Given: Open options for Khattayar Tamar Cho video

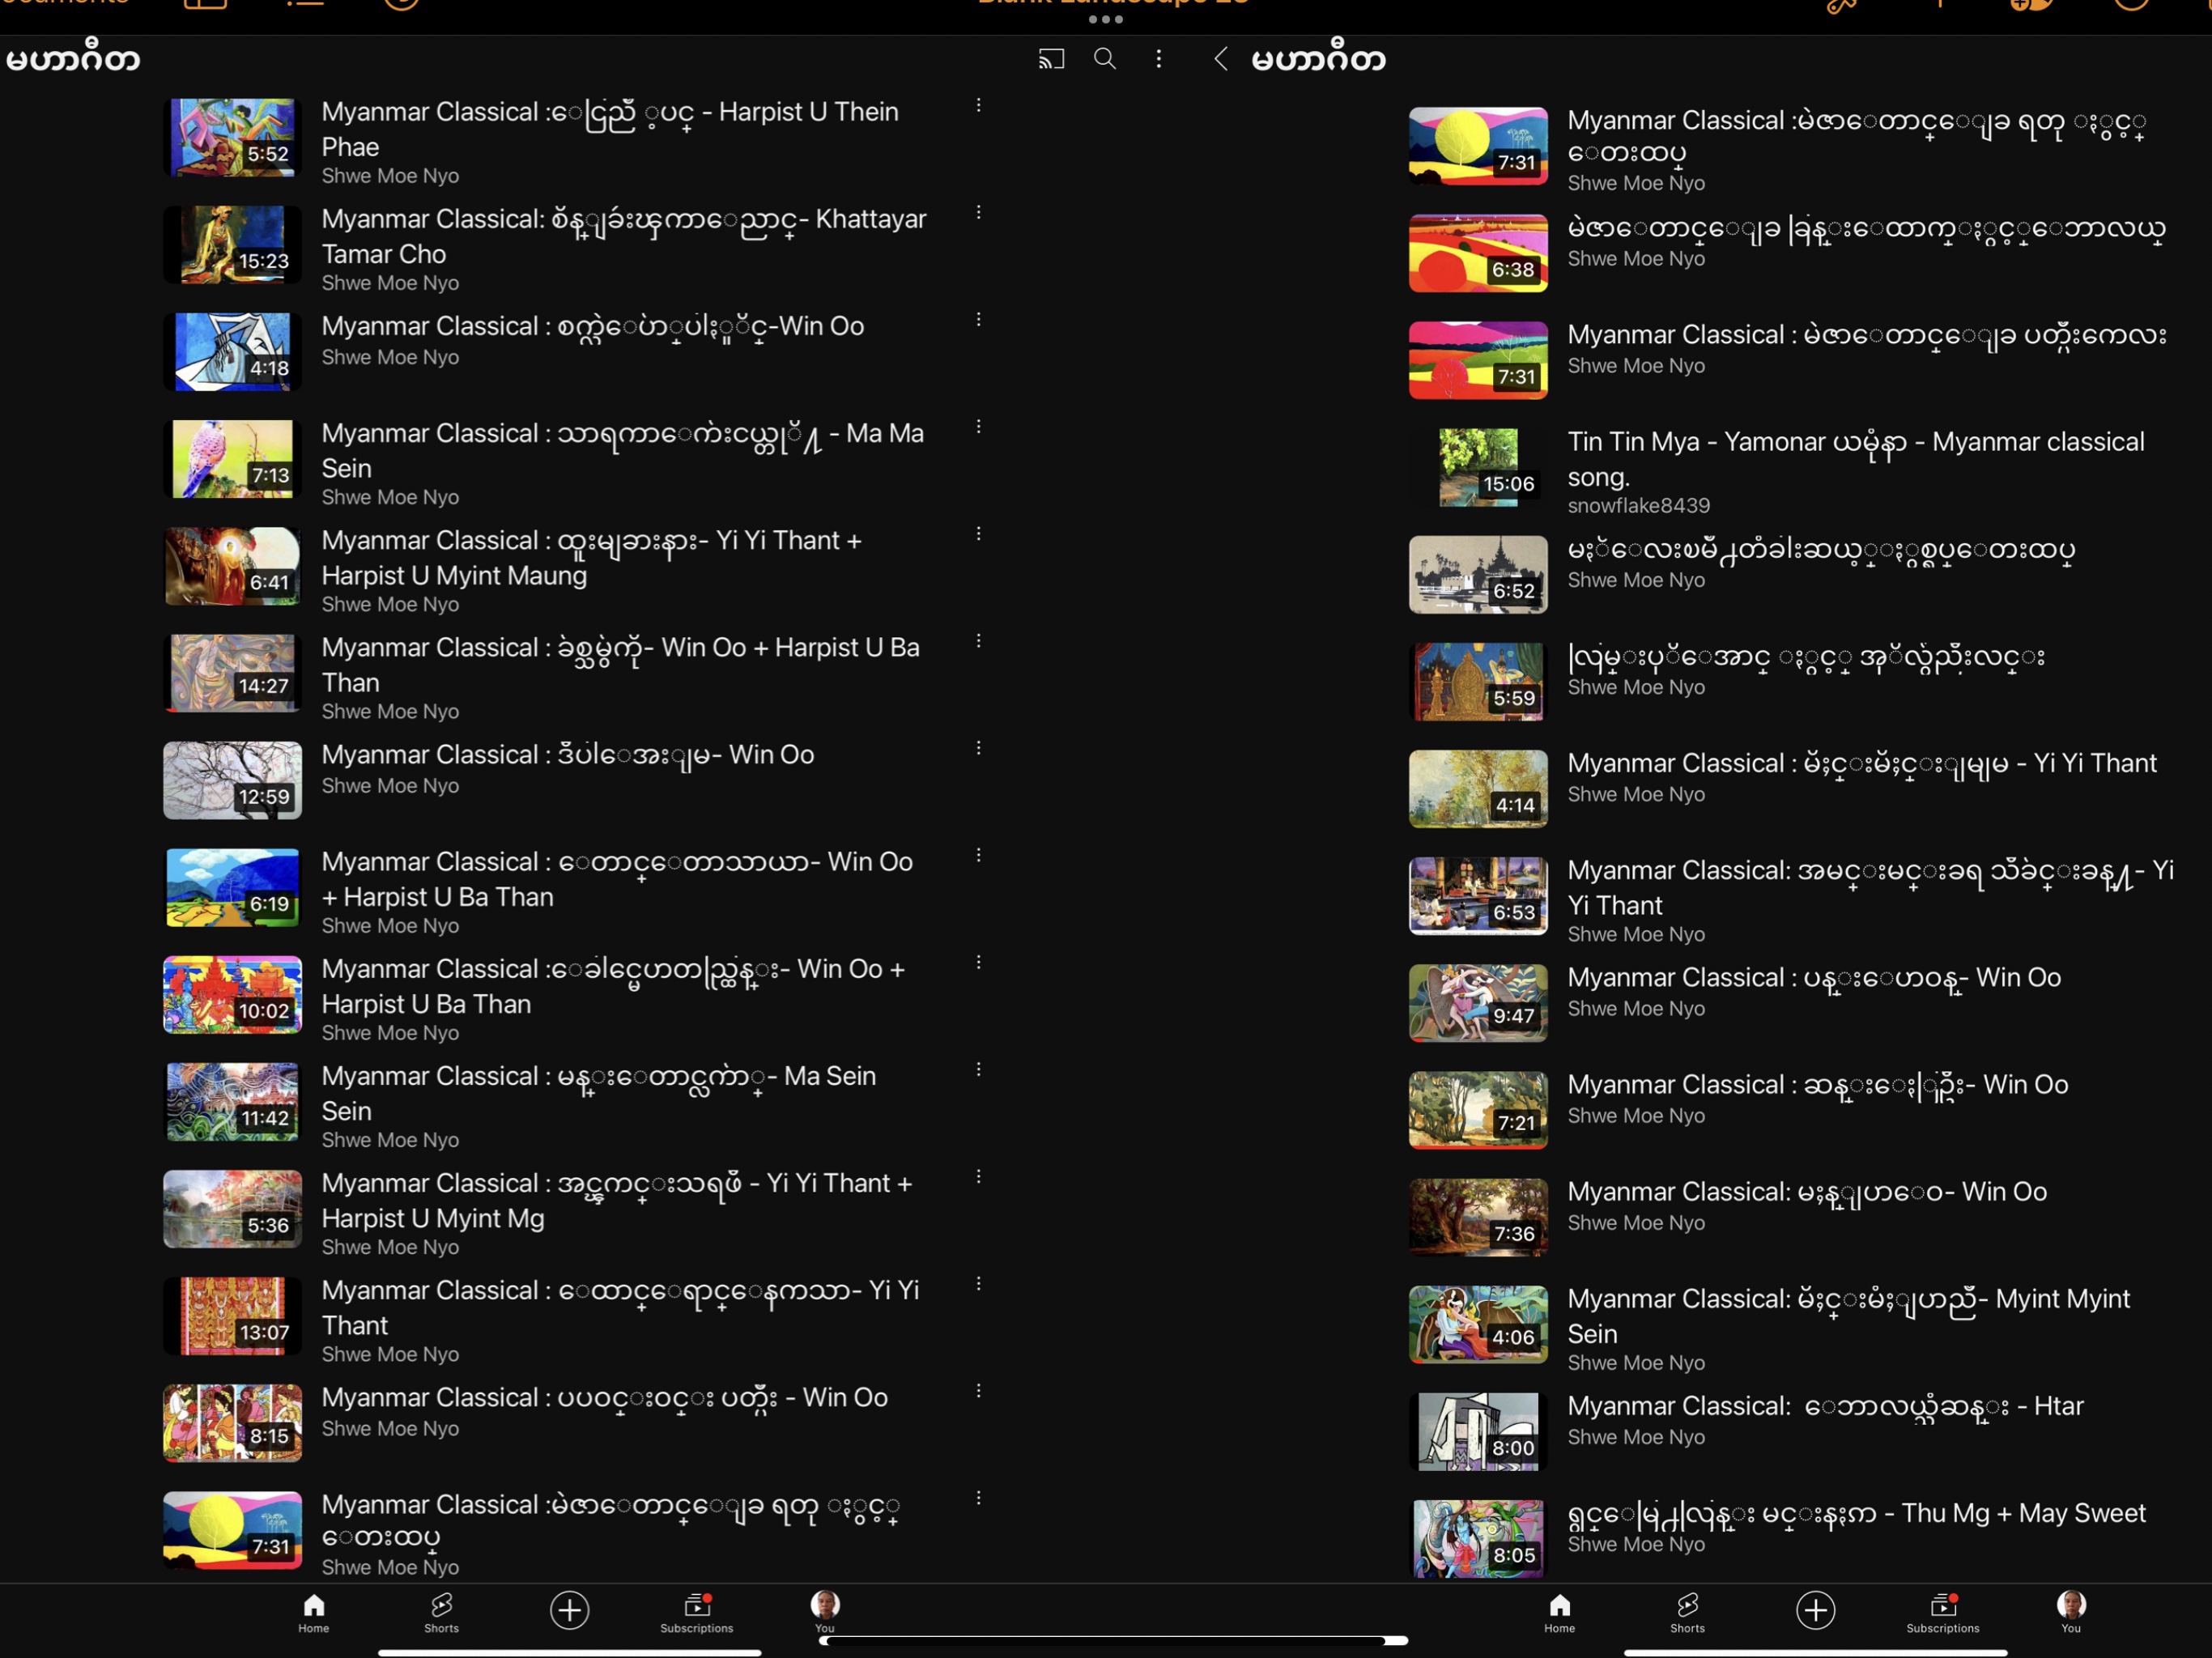Looking at the screenshot, I should click(978, 212).
